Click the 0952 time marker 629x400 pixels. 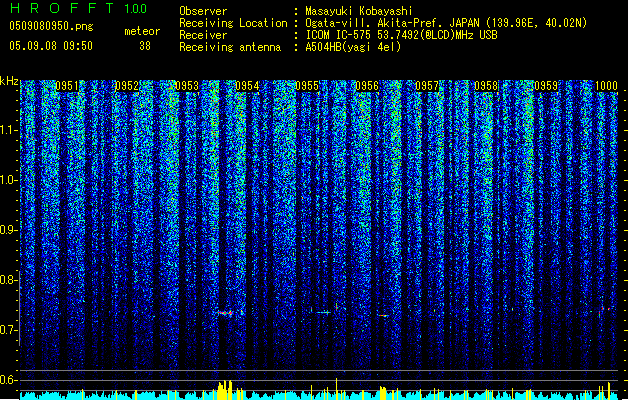point(127,86)
